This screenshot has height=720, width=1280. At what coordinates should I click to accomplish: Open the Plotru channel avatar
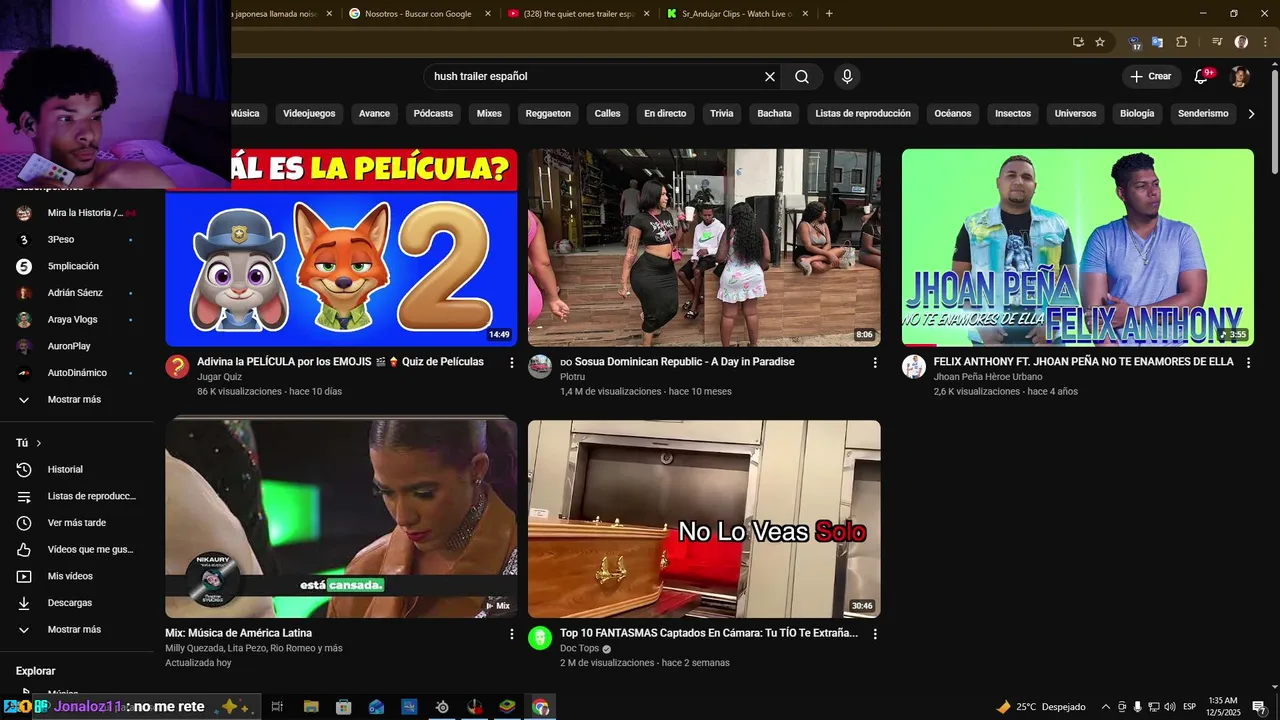540,366
